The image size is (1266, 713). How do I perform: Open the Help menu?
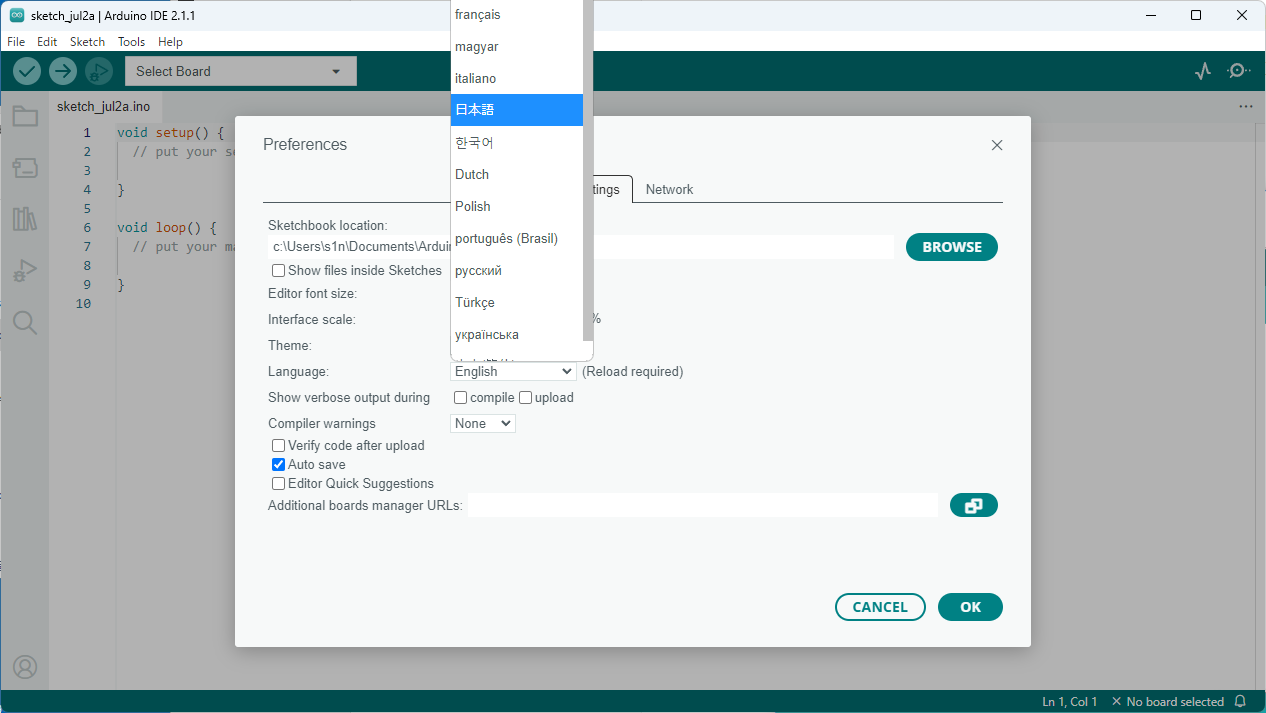[x=170, y=42]
